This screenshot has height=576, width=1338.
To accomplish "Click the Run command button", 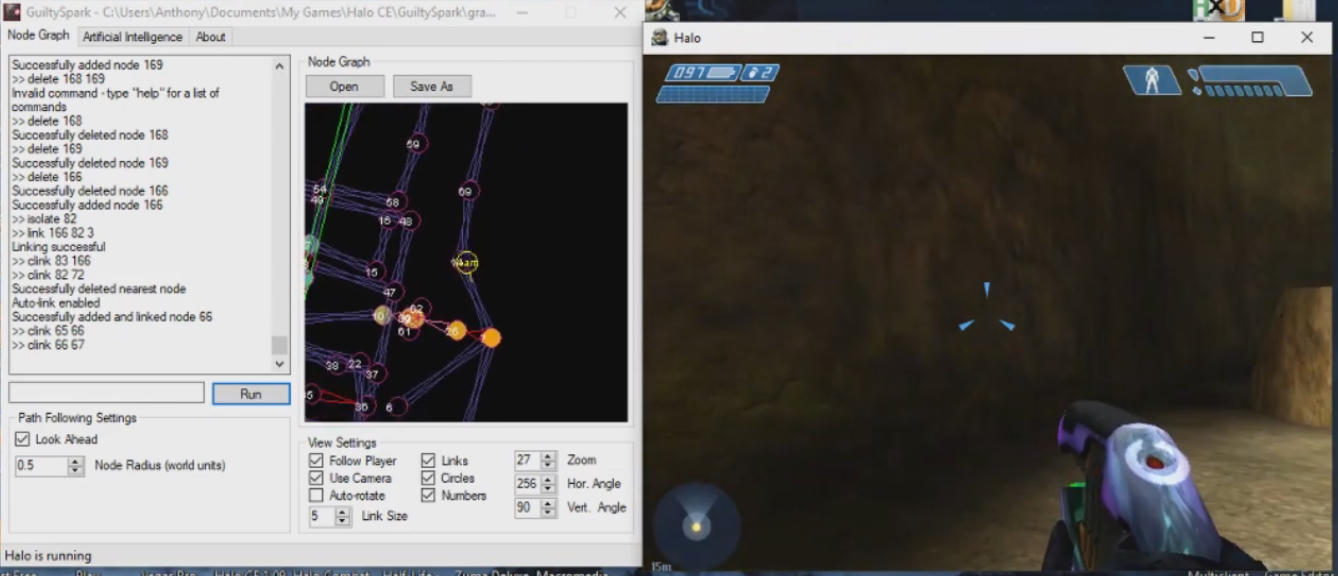I will coord(251,394).
